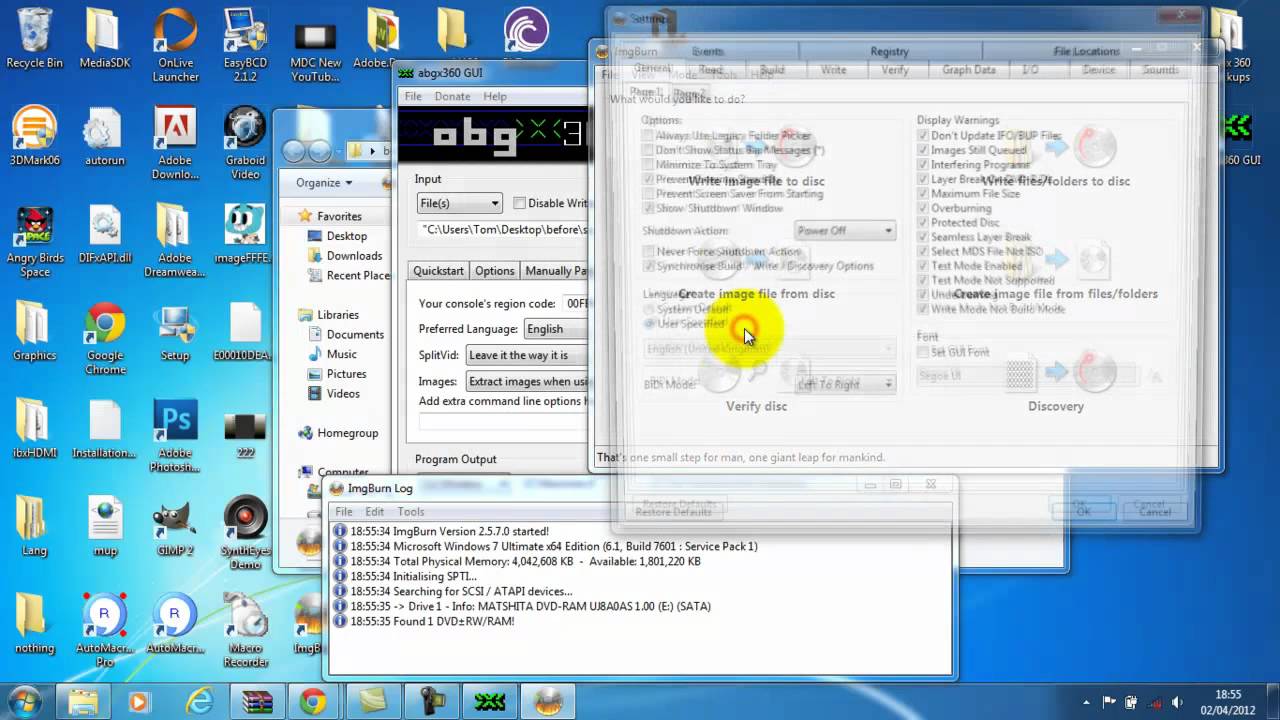Toggle Seamless Layer Break checkbox

point(923,237)
